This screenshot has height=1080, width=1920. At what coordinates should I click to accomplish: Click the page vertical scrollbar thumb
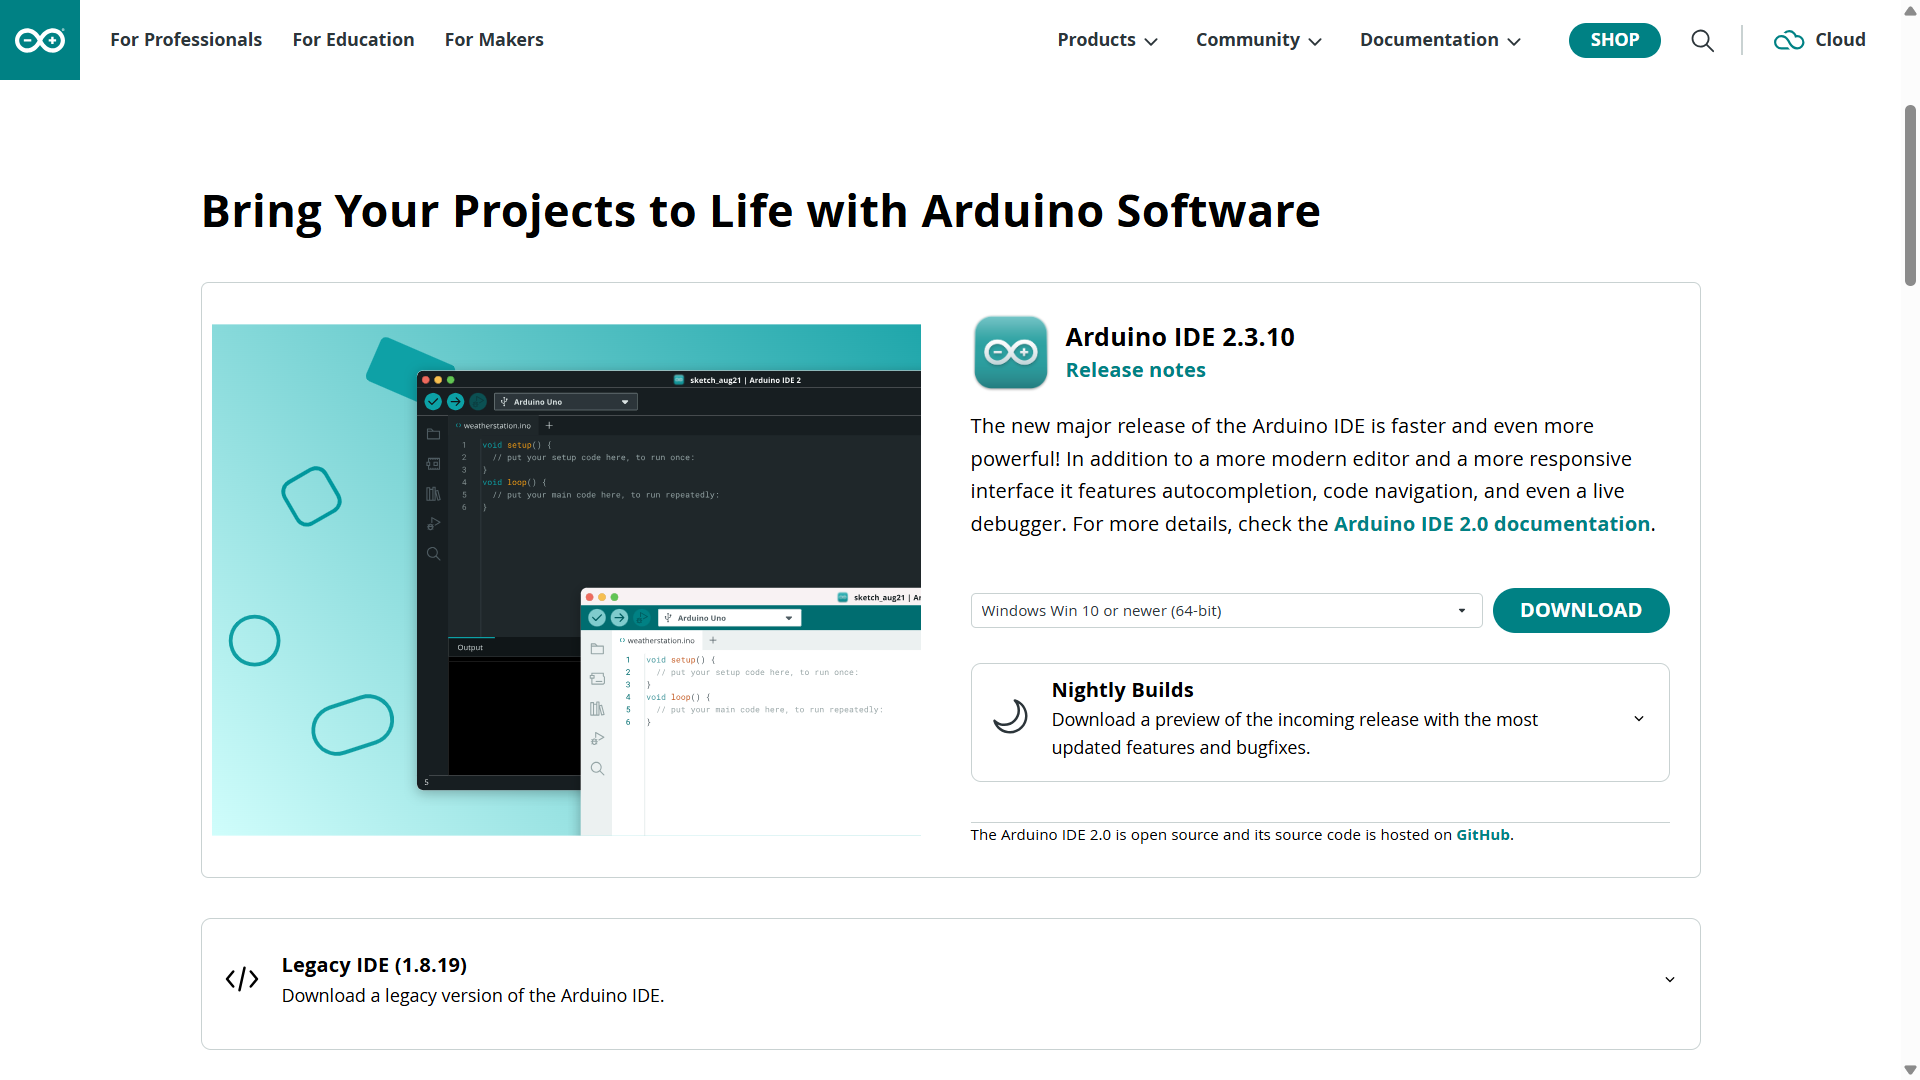pyautogui.click(x=1910, y=195)
